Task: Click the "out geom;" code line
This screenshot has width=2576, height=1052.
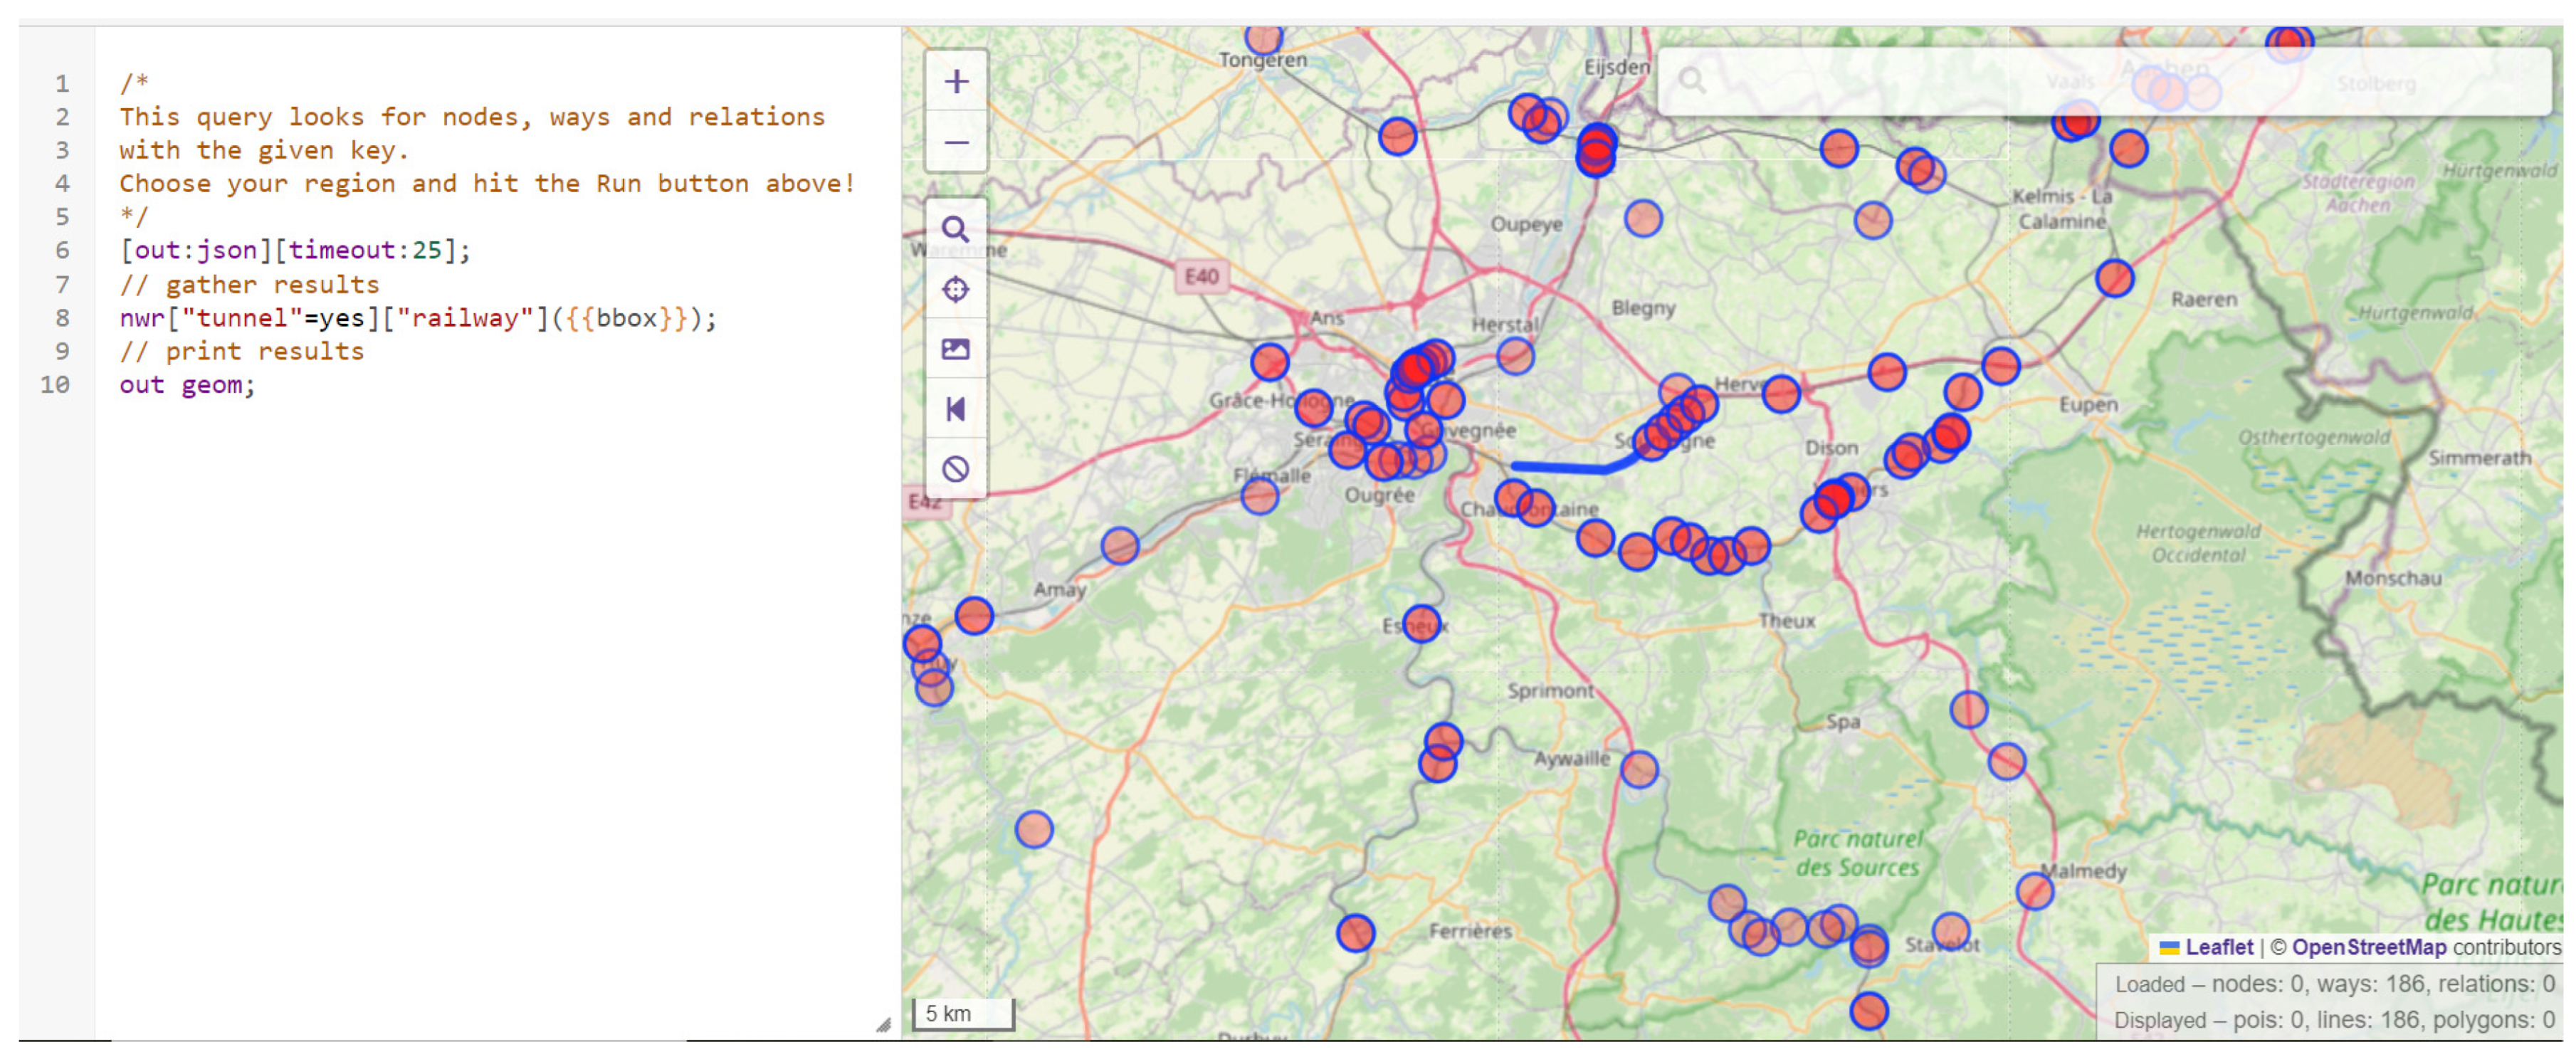Action: pos(188,385)
